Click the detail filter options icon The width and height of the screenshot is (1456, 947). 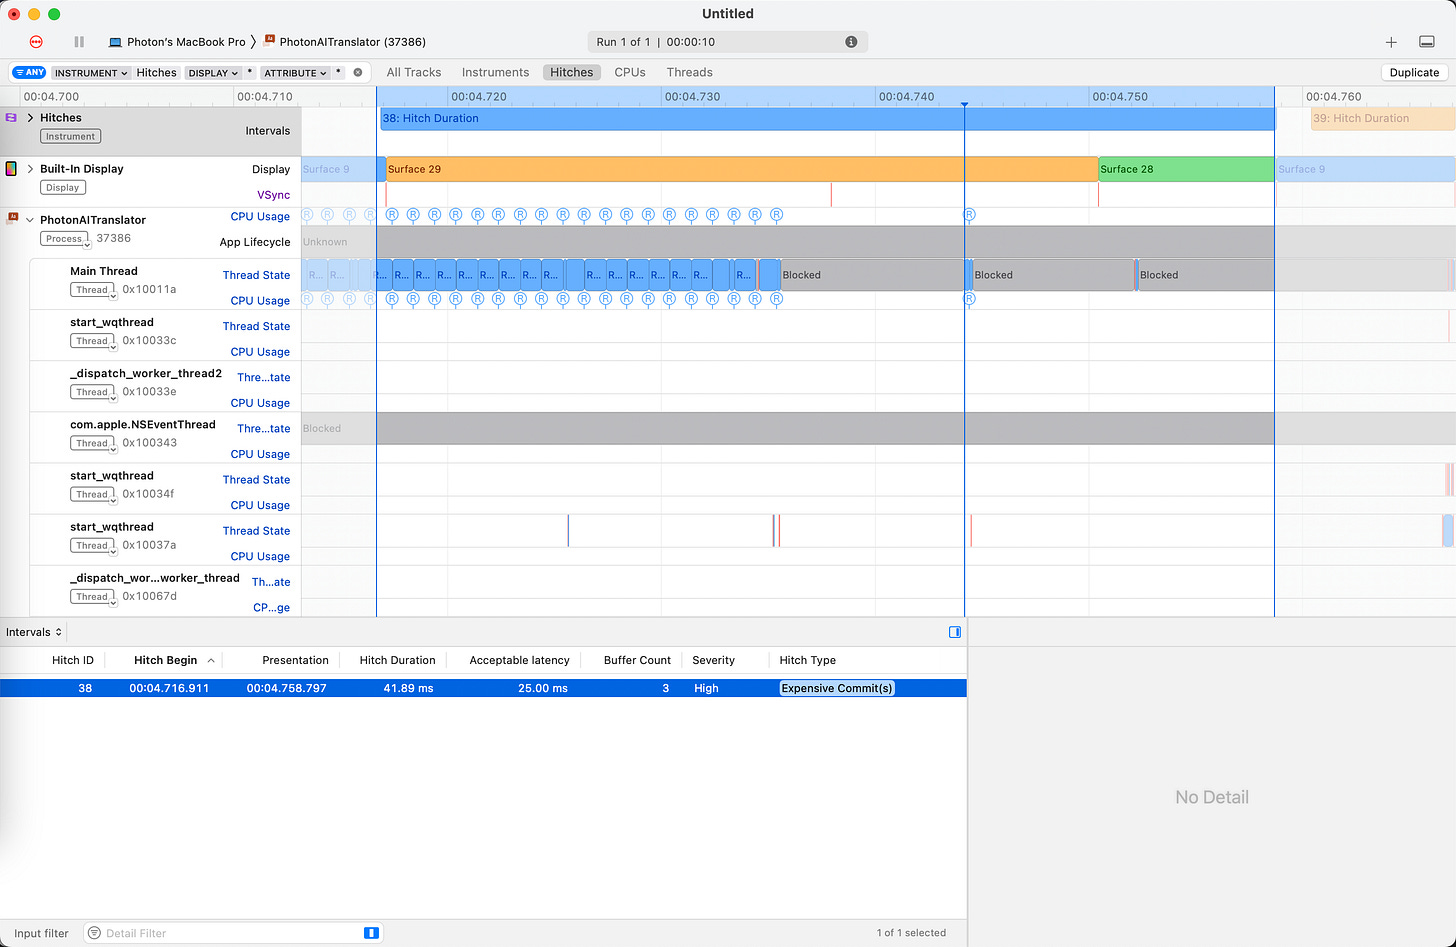click(371, 933)
